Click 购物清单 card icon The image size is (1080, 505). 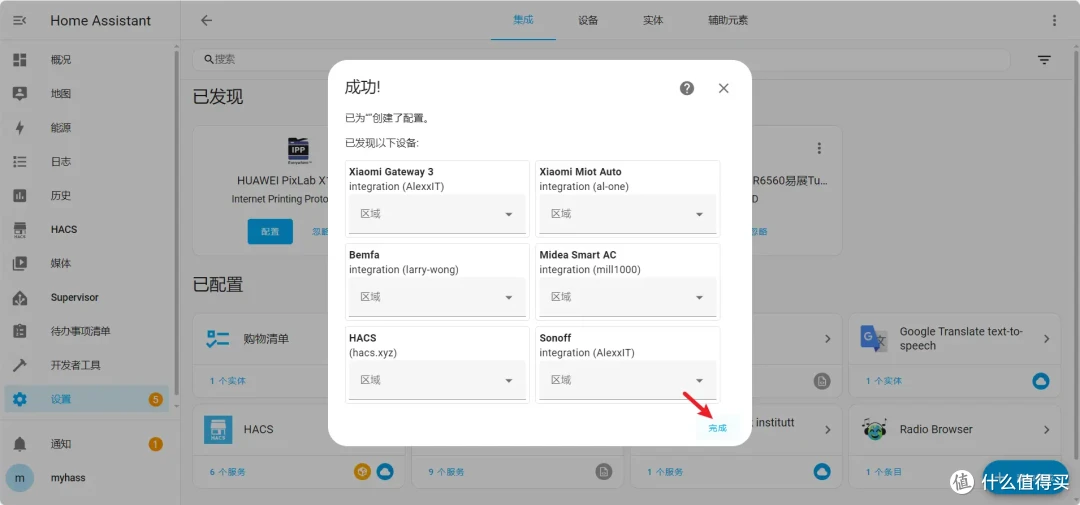[218, 338]
